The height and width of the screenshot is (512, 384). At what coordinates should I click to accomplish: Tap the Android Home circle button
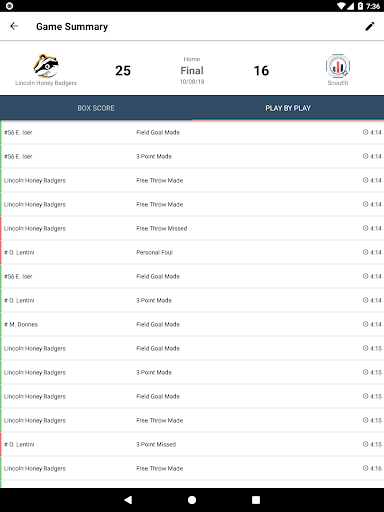pyautogui.click(x=192, y=500)
